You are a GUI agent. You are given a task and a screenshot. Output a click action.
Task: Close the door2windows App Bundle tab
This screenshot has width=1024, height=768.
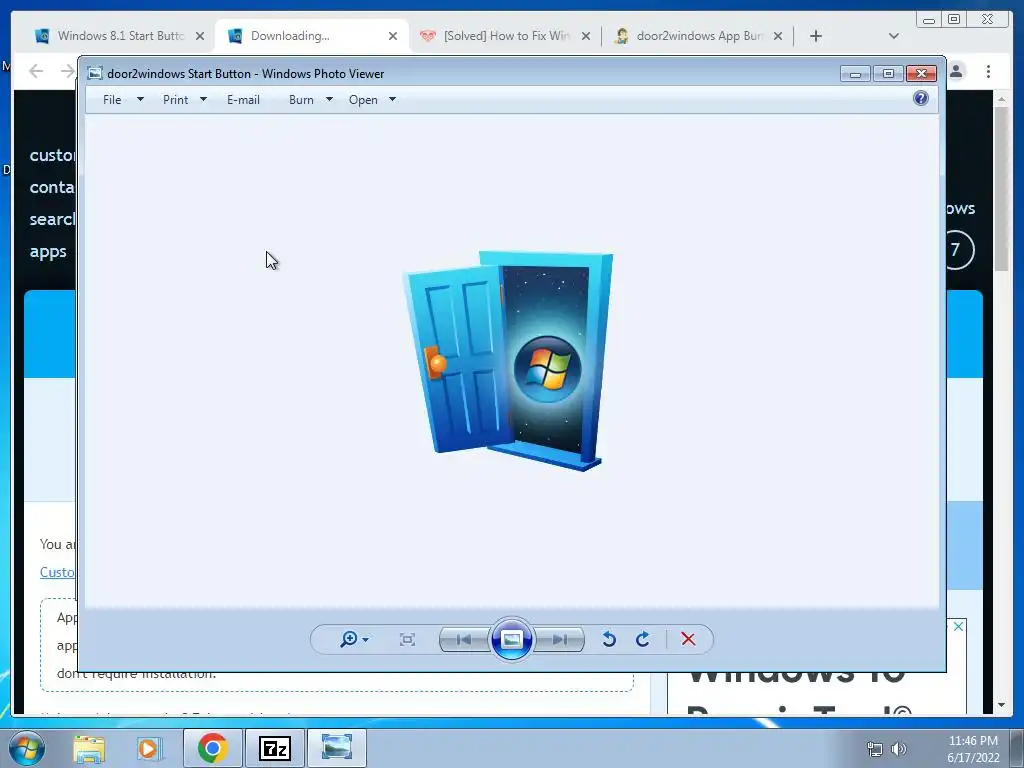pyautogui.click(x=778, y=37)
